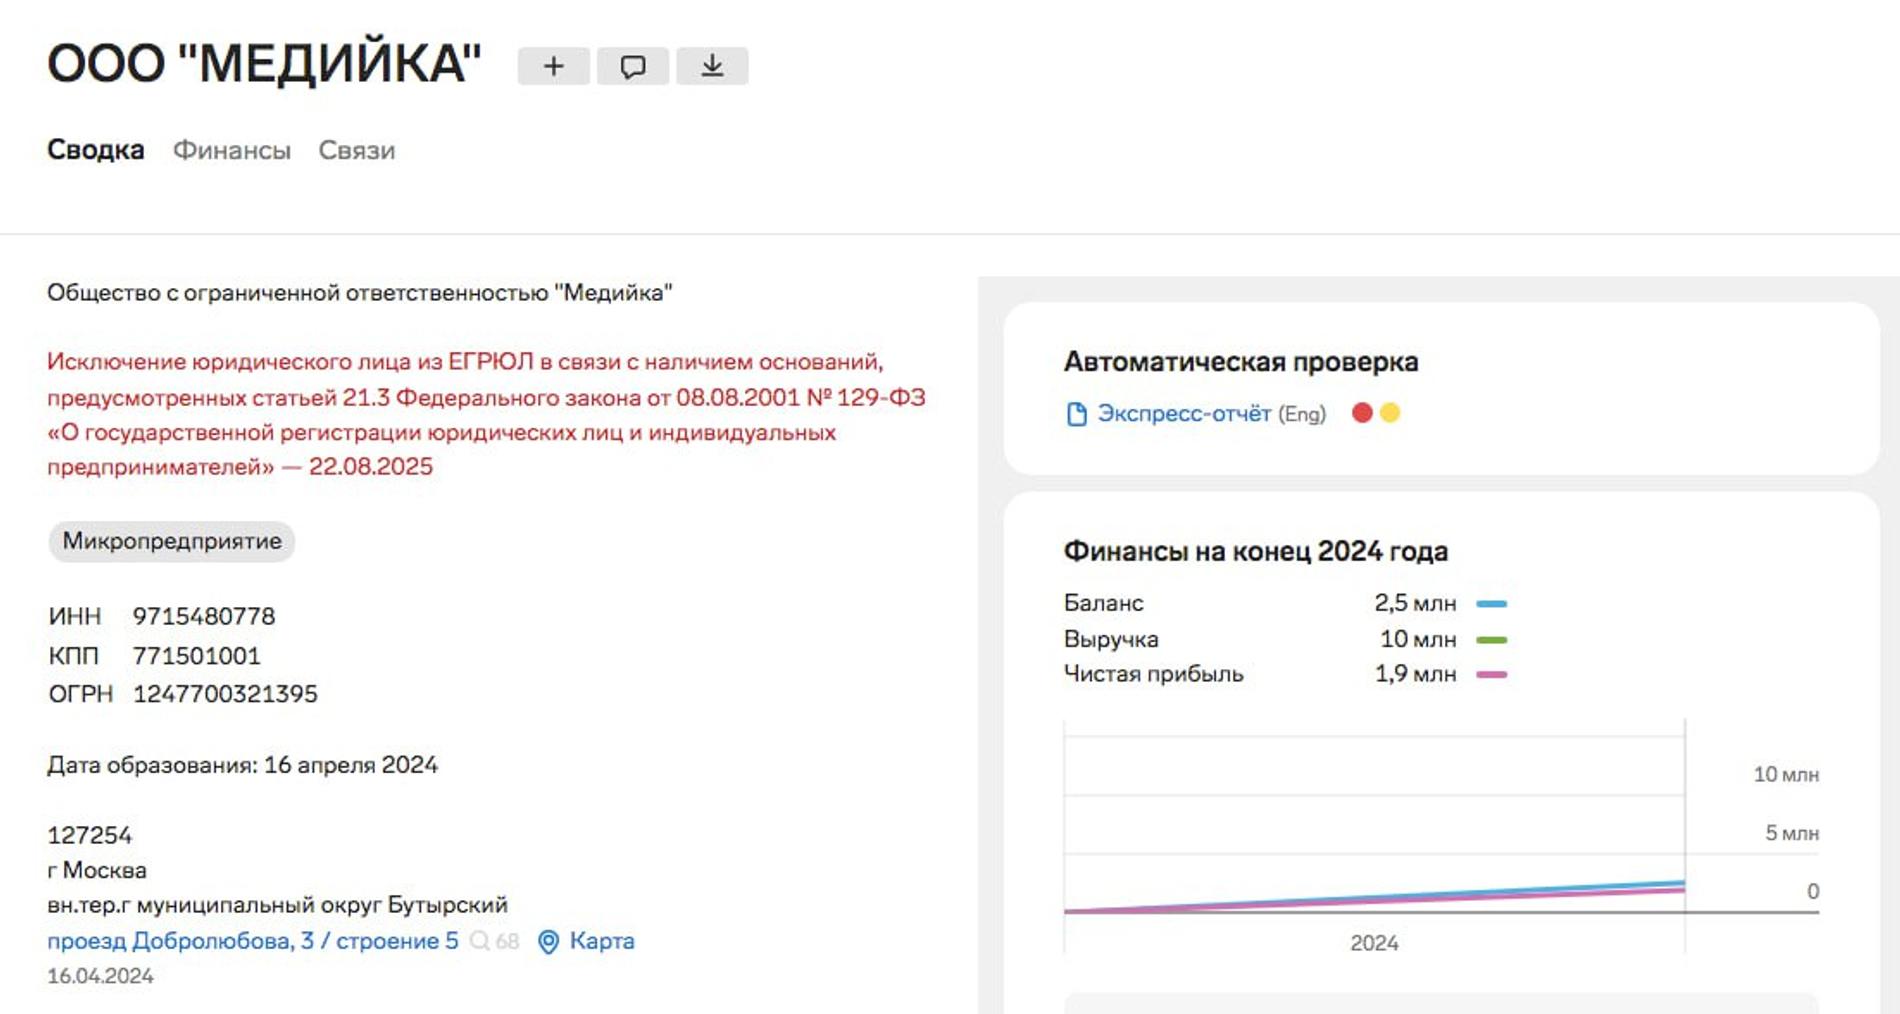Screen dimensions: 1900x1014
Task: Click the yellow status dot in Автоматическая проверка
Action: [x=1392, y=410]
